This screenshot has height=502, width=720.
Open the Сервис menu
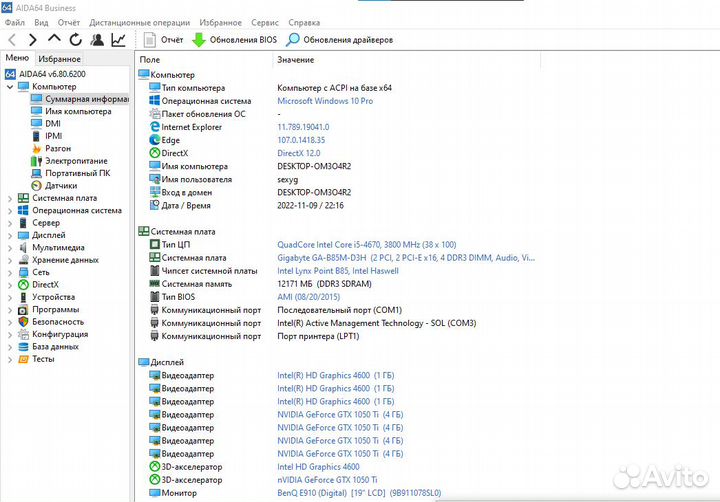click(x=265, y=21)
